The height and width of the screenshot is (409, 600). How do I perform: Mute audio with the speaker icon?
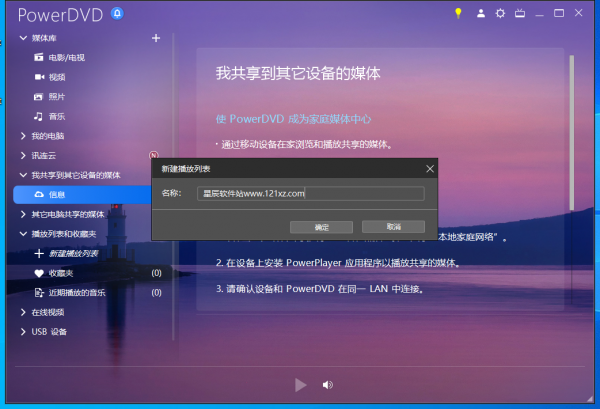click(327, 384)
